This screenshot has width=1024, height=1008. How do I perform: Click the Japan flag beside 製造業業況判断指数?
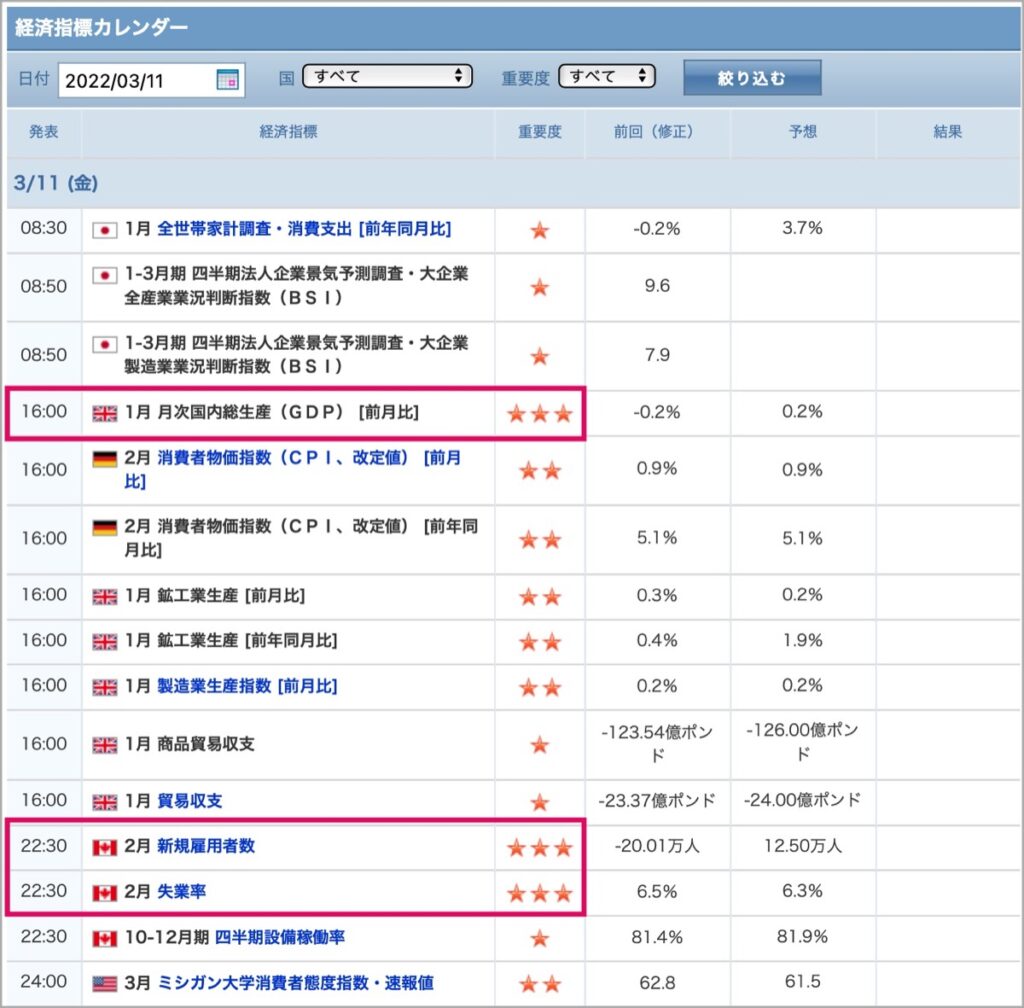click(x=104, y=344)
